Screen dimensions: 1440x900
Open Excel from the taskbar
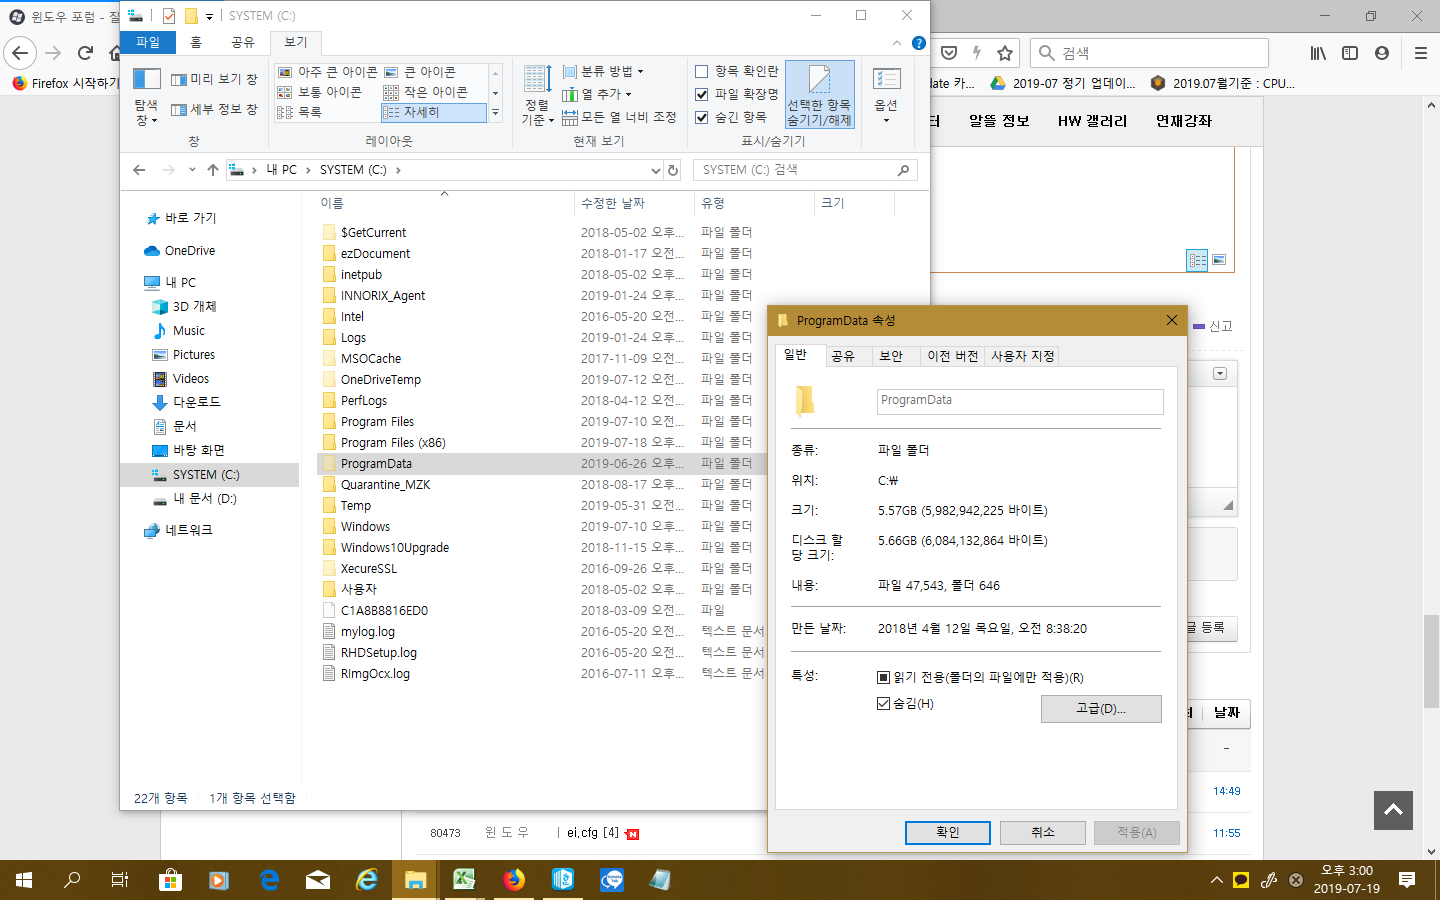(464, 880)
